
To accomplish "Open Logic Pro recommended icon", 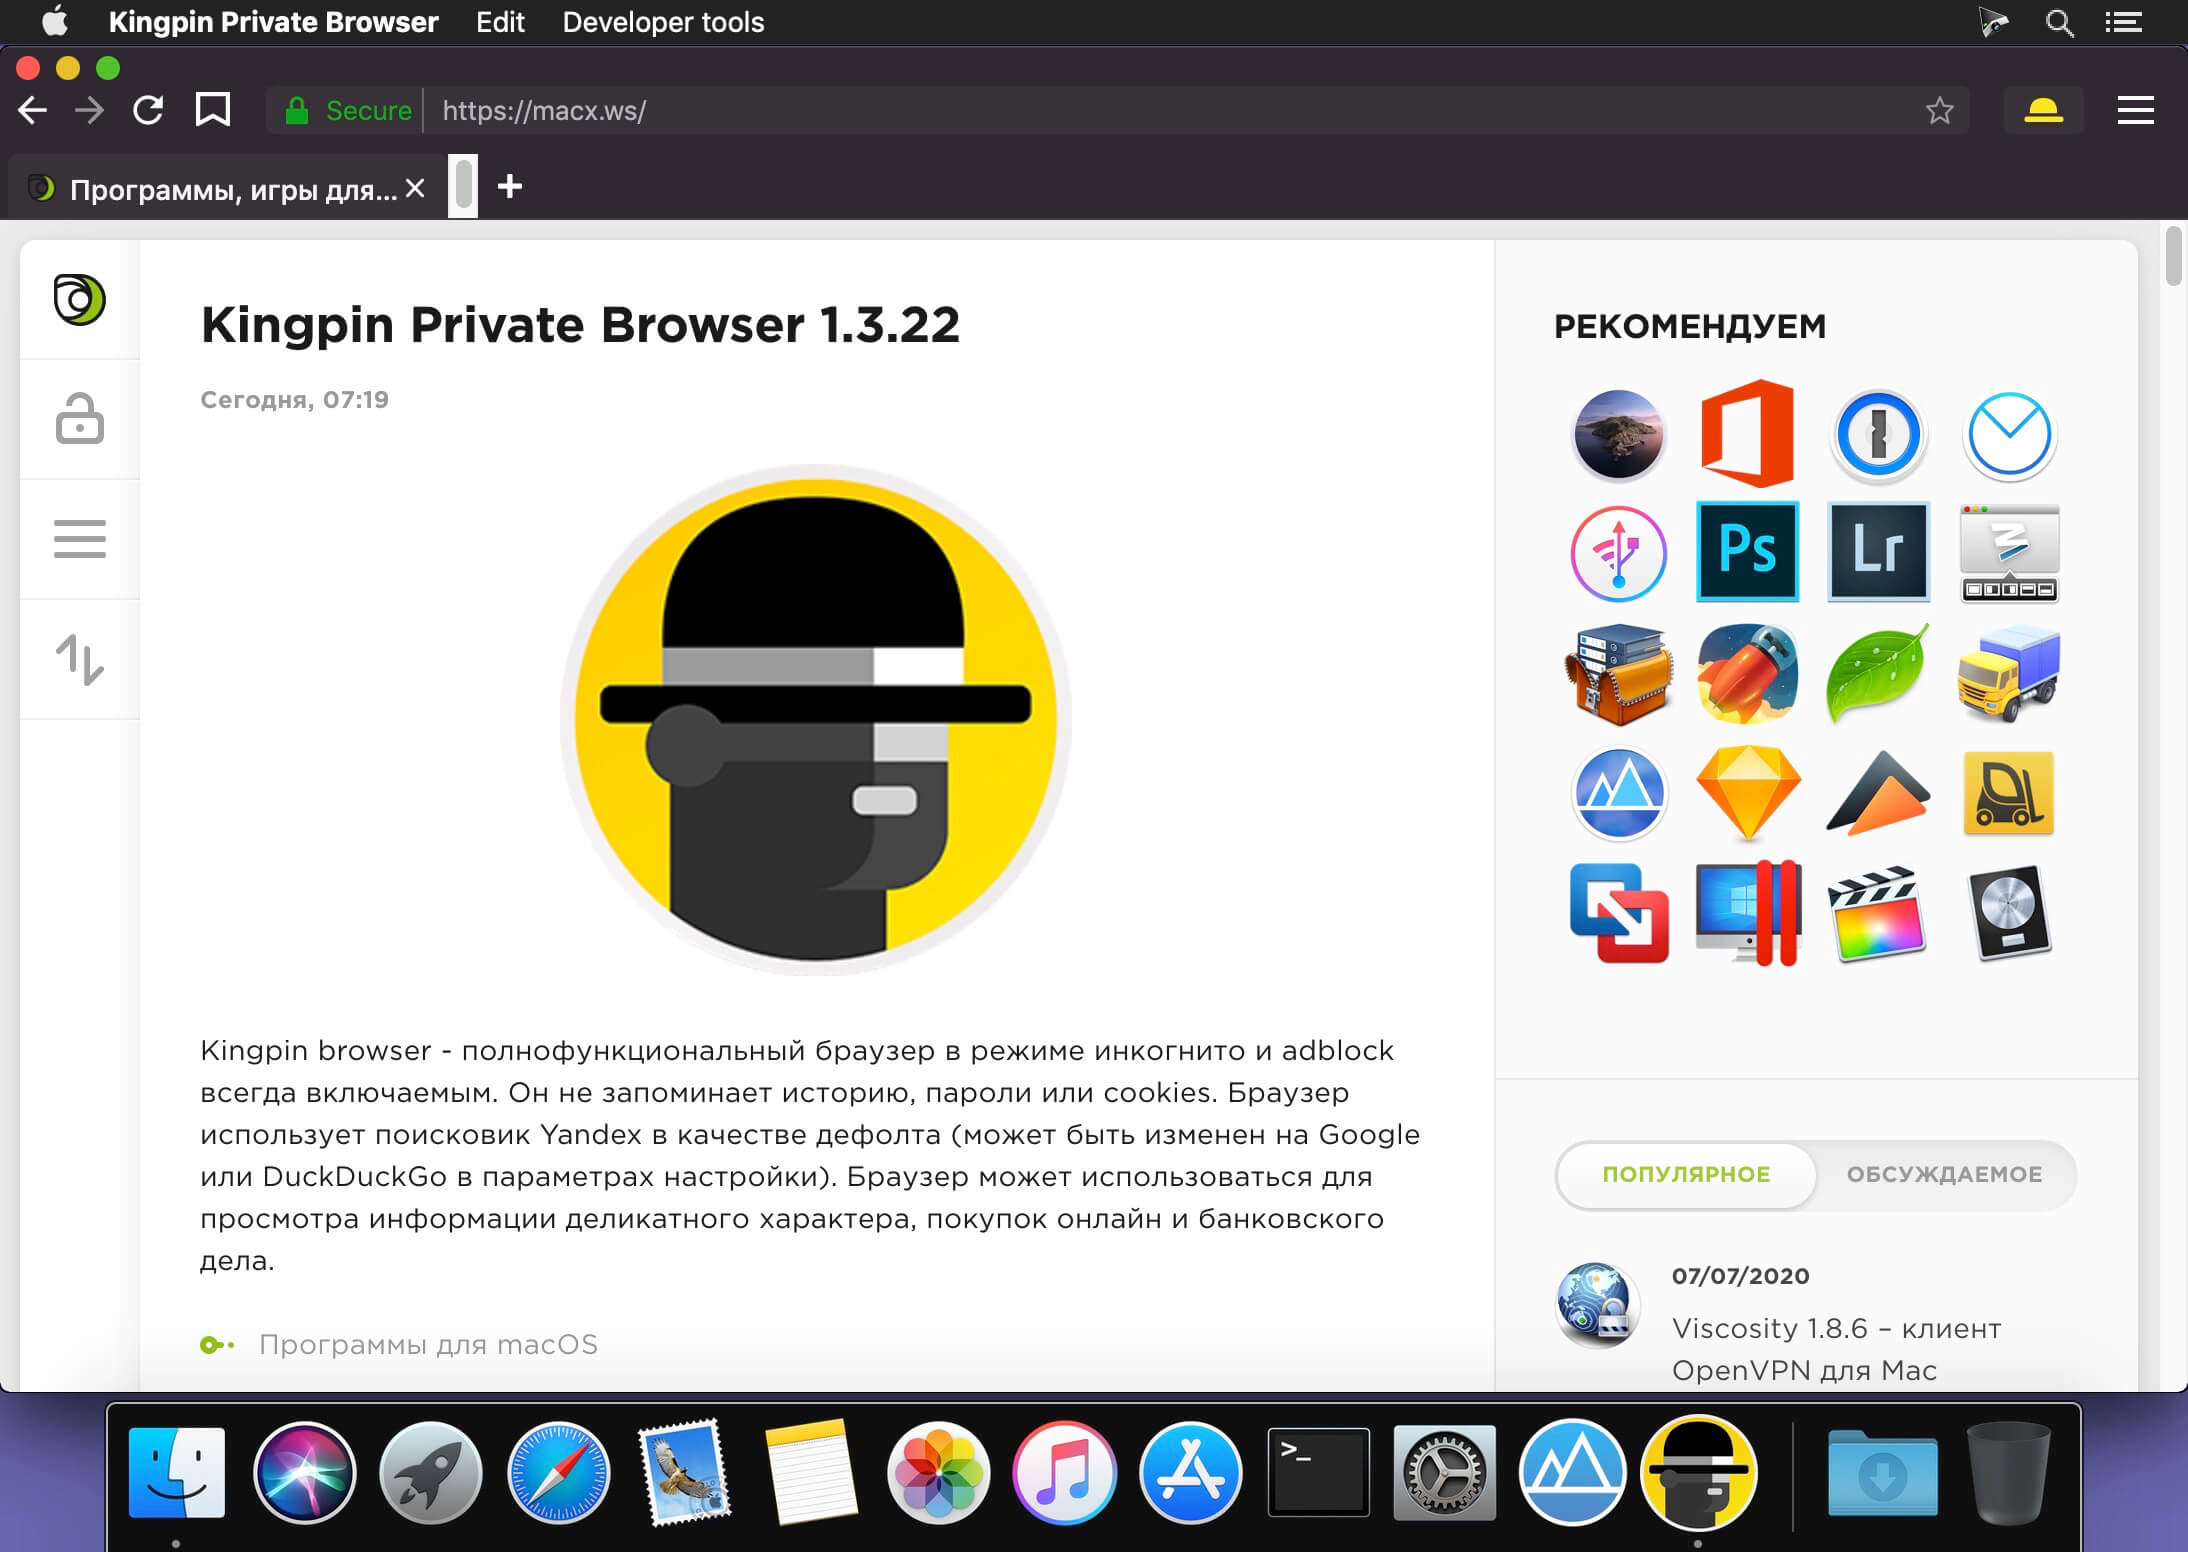I will pyautogui.click(x=2009, y=913).
